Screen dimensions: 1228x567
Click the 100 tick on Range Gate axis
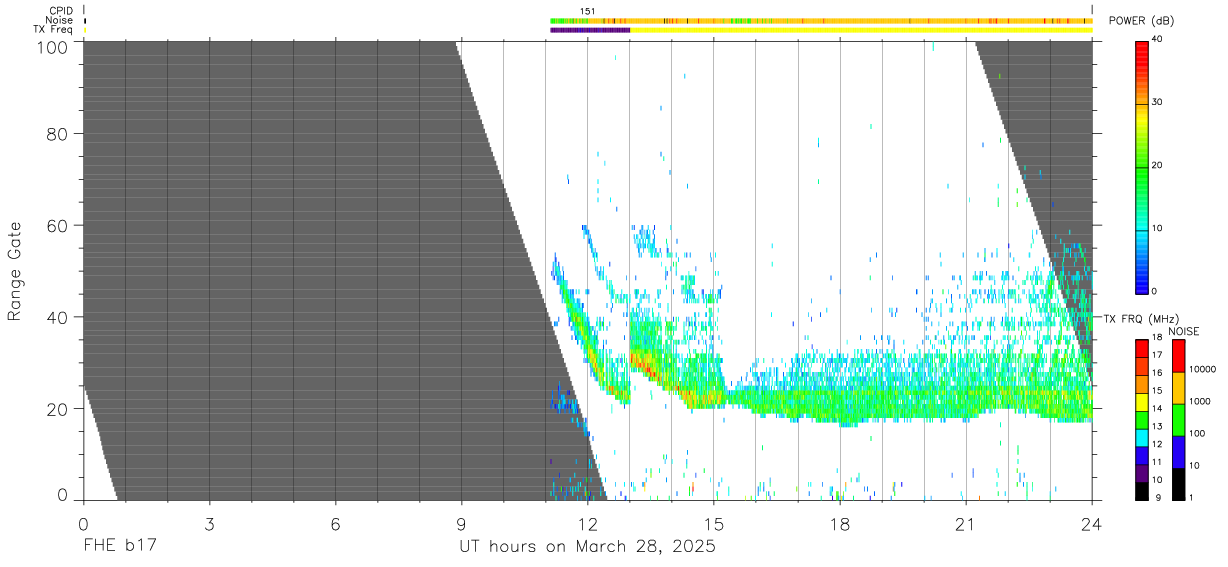[54, 47]
